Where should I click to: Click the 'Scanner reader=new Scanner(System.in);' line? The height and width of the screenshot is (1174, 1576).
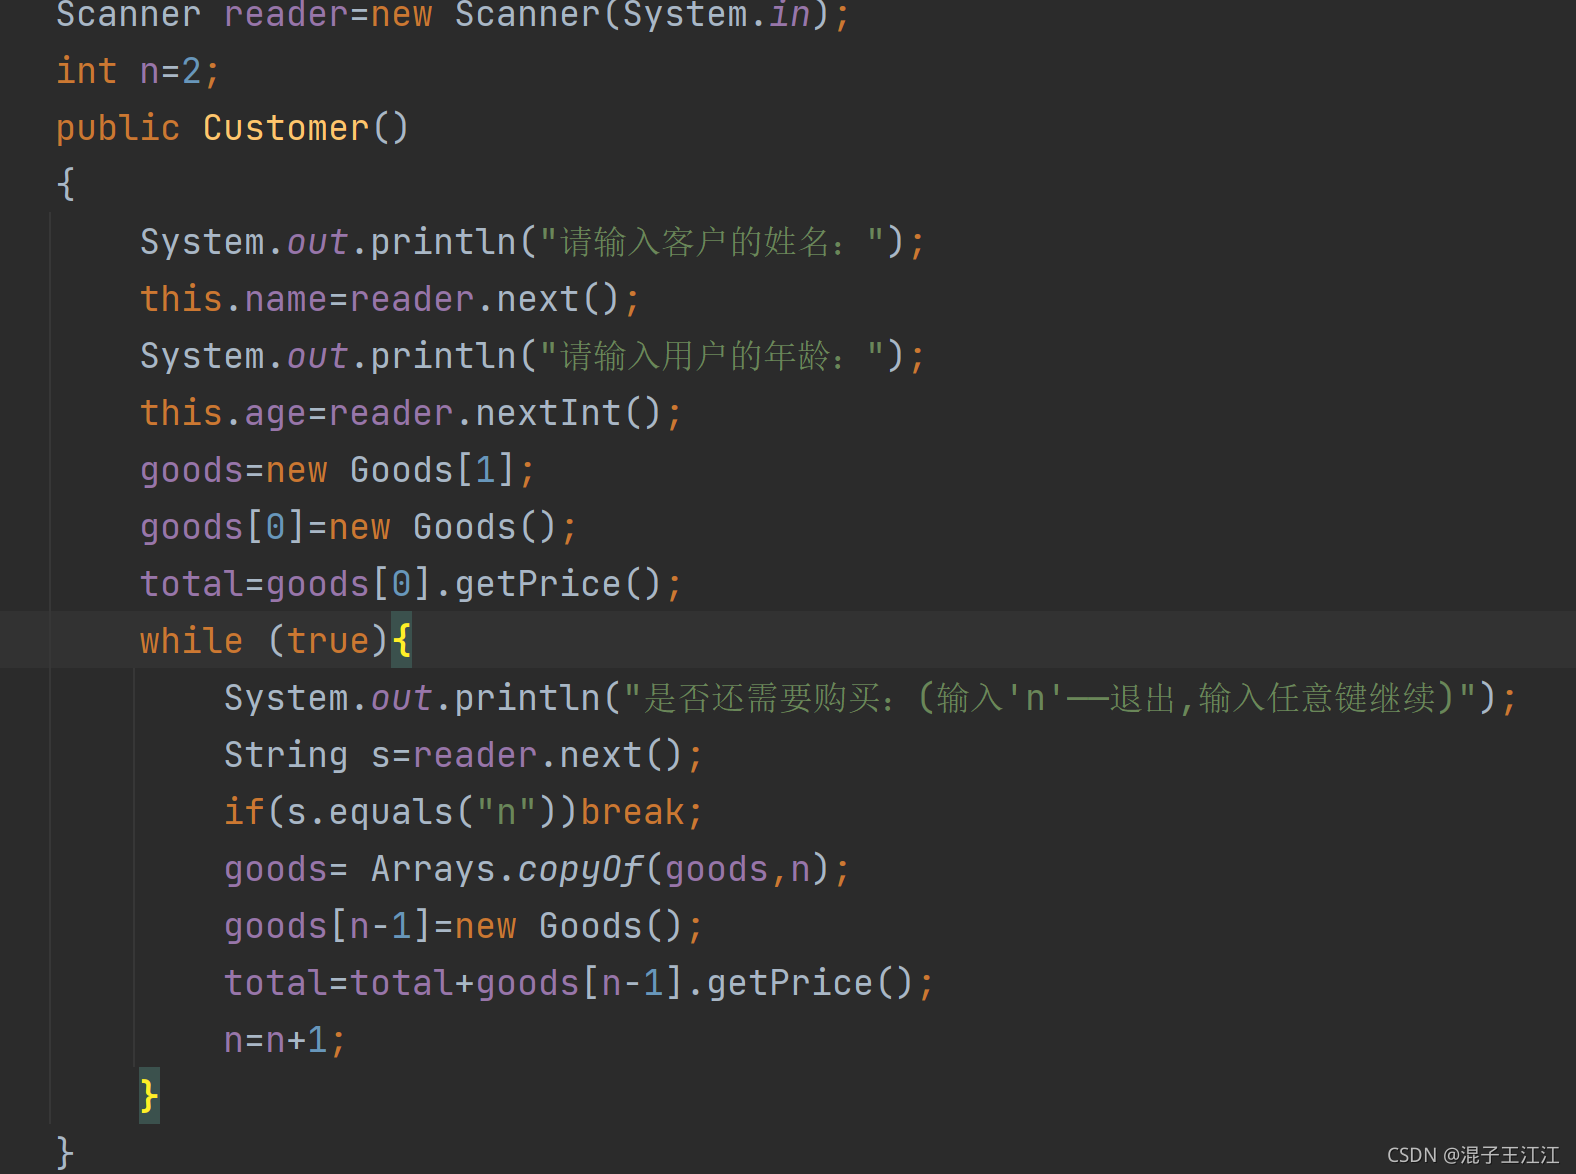click(453, 16)
